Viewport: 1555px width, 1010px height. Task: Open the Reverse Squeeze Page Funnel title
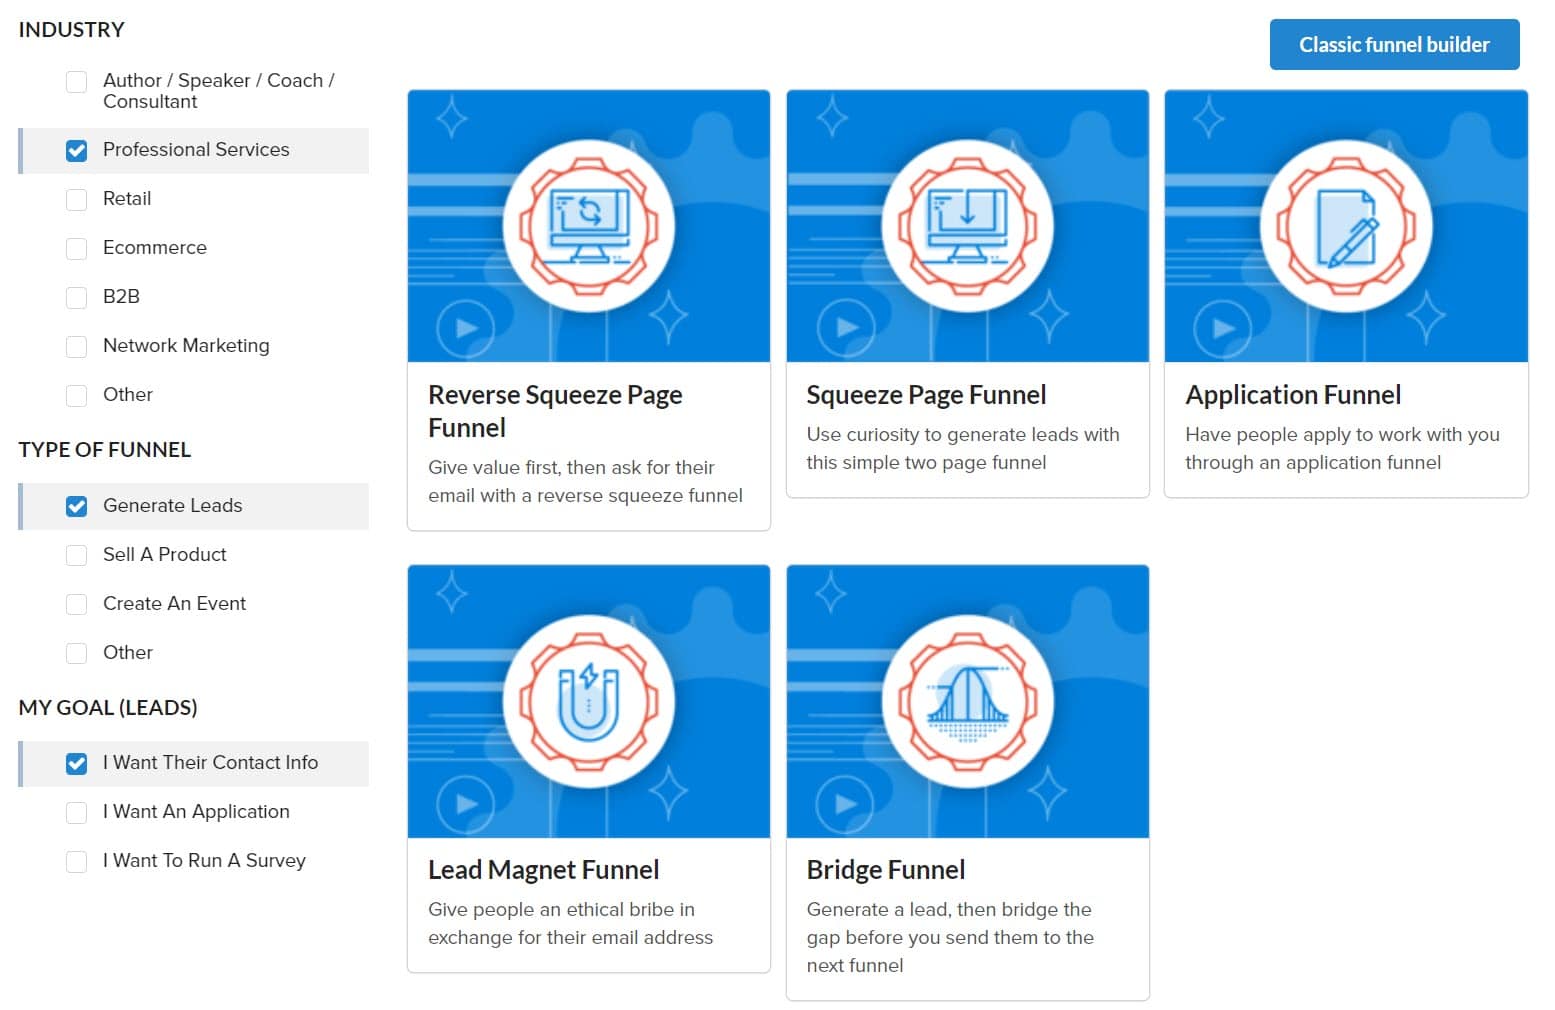(555, 411)
